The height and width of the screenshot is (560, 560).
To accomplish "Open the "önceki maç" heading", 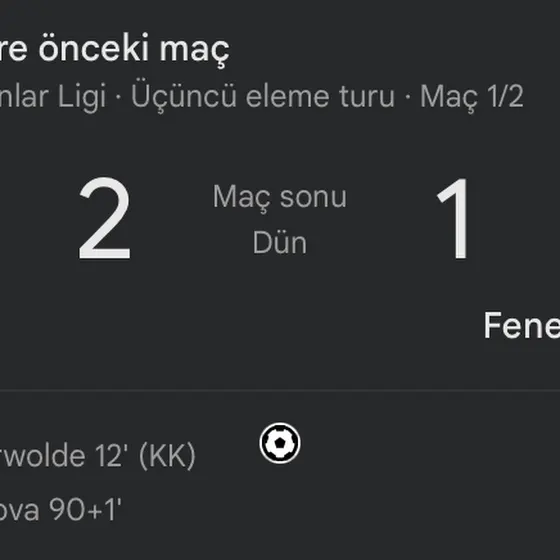I will [x=134, y=49].
